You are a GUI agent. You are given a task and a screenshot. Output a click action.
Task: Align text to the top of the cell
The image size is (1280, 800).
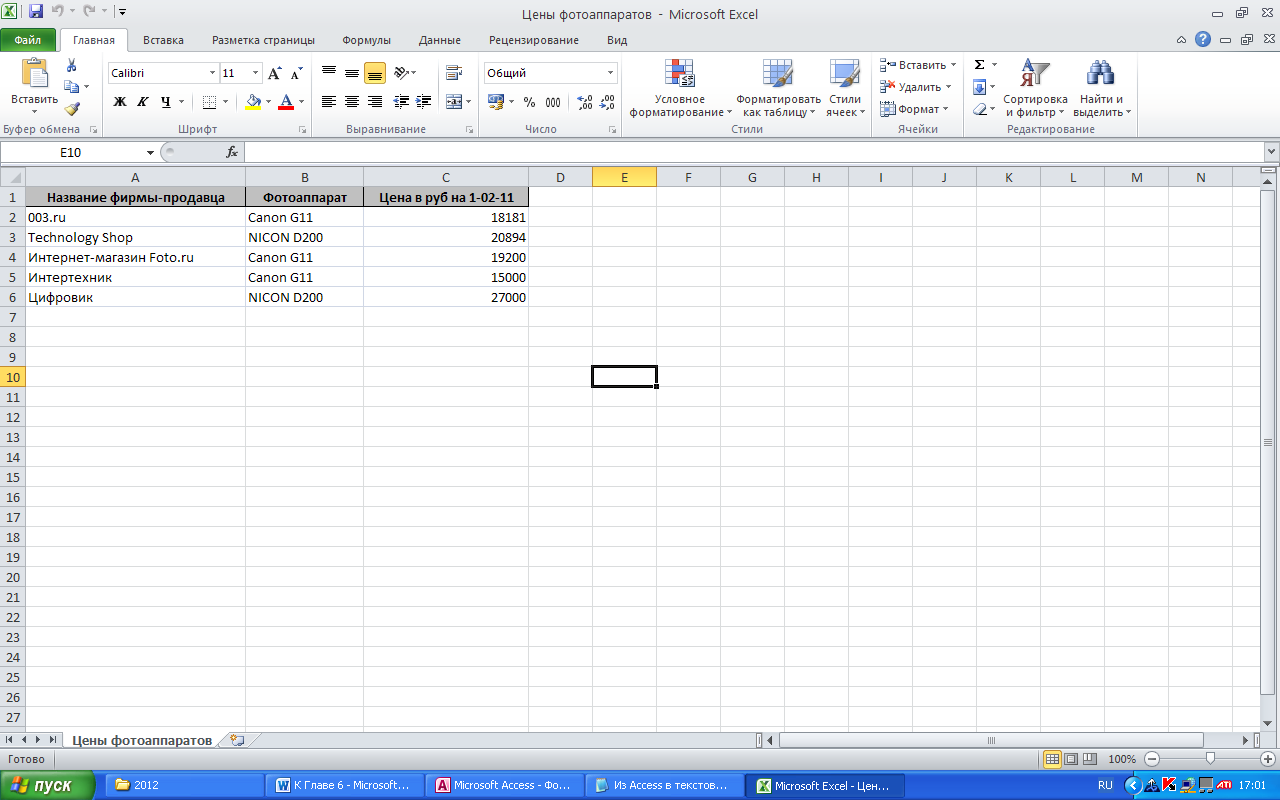tap(328, 72)
